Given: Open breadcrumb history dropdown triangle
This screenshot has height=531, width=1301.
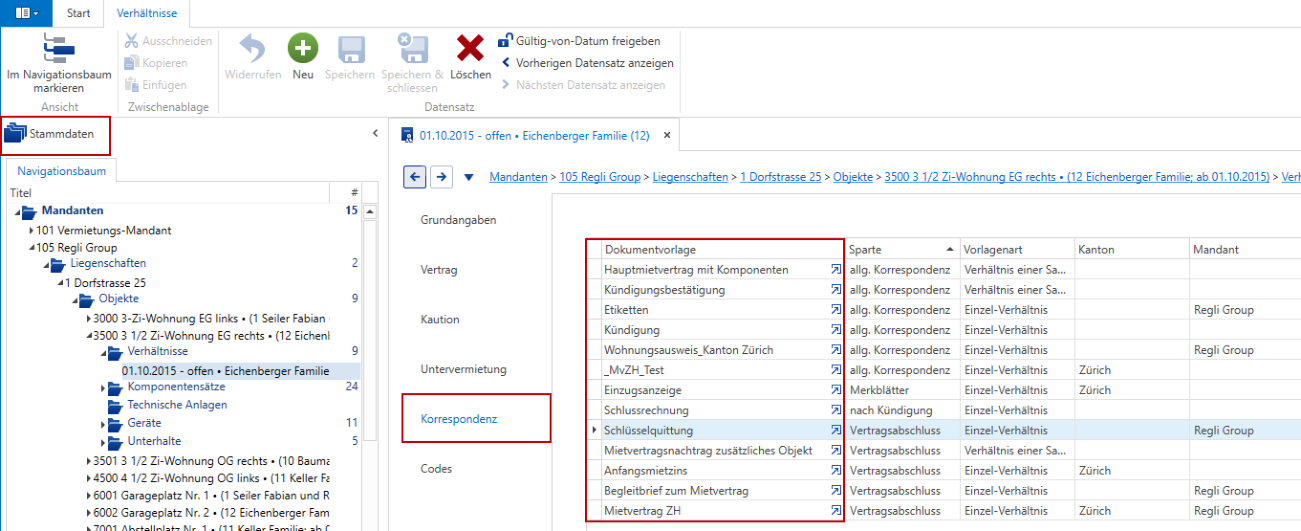Looking at the screenshot, I should tap(469, 178).
